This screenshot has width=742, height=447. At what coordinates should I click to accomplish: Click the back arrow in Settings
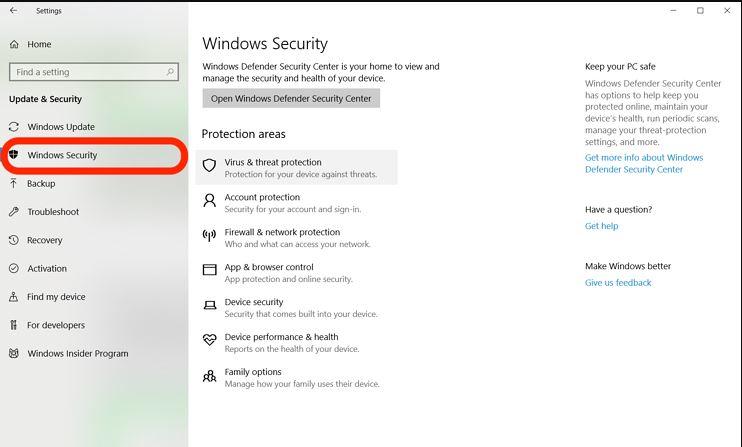(14, 10)
